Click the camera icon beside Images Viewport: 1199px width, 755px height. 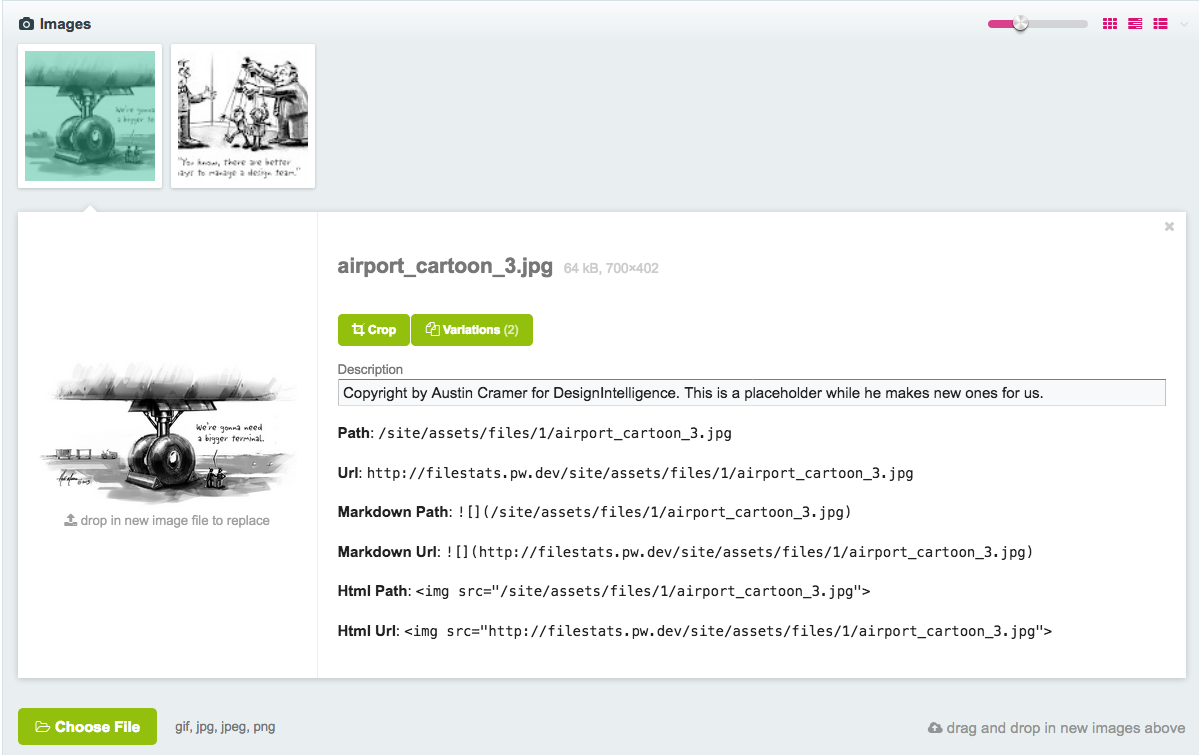[x=26, y=24]
